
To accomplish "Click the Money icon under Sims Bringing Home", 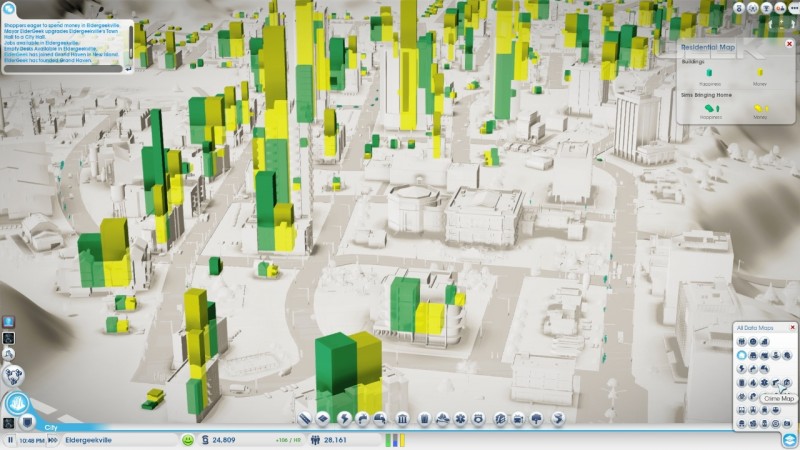I will [x=760, y=108].
